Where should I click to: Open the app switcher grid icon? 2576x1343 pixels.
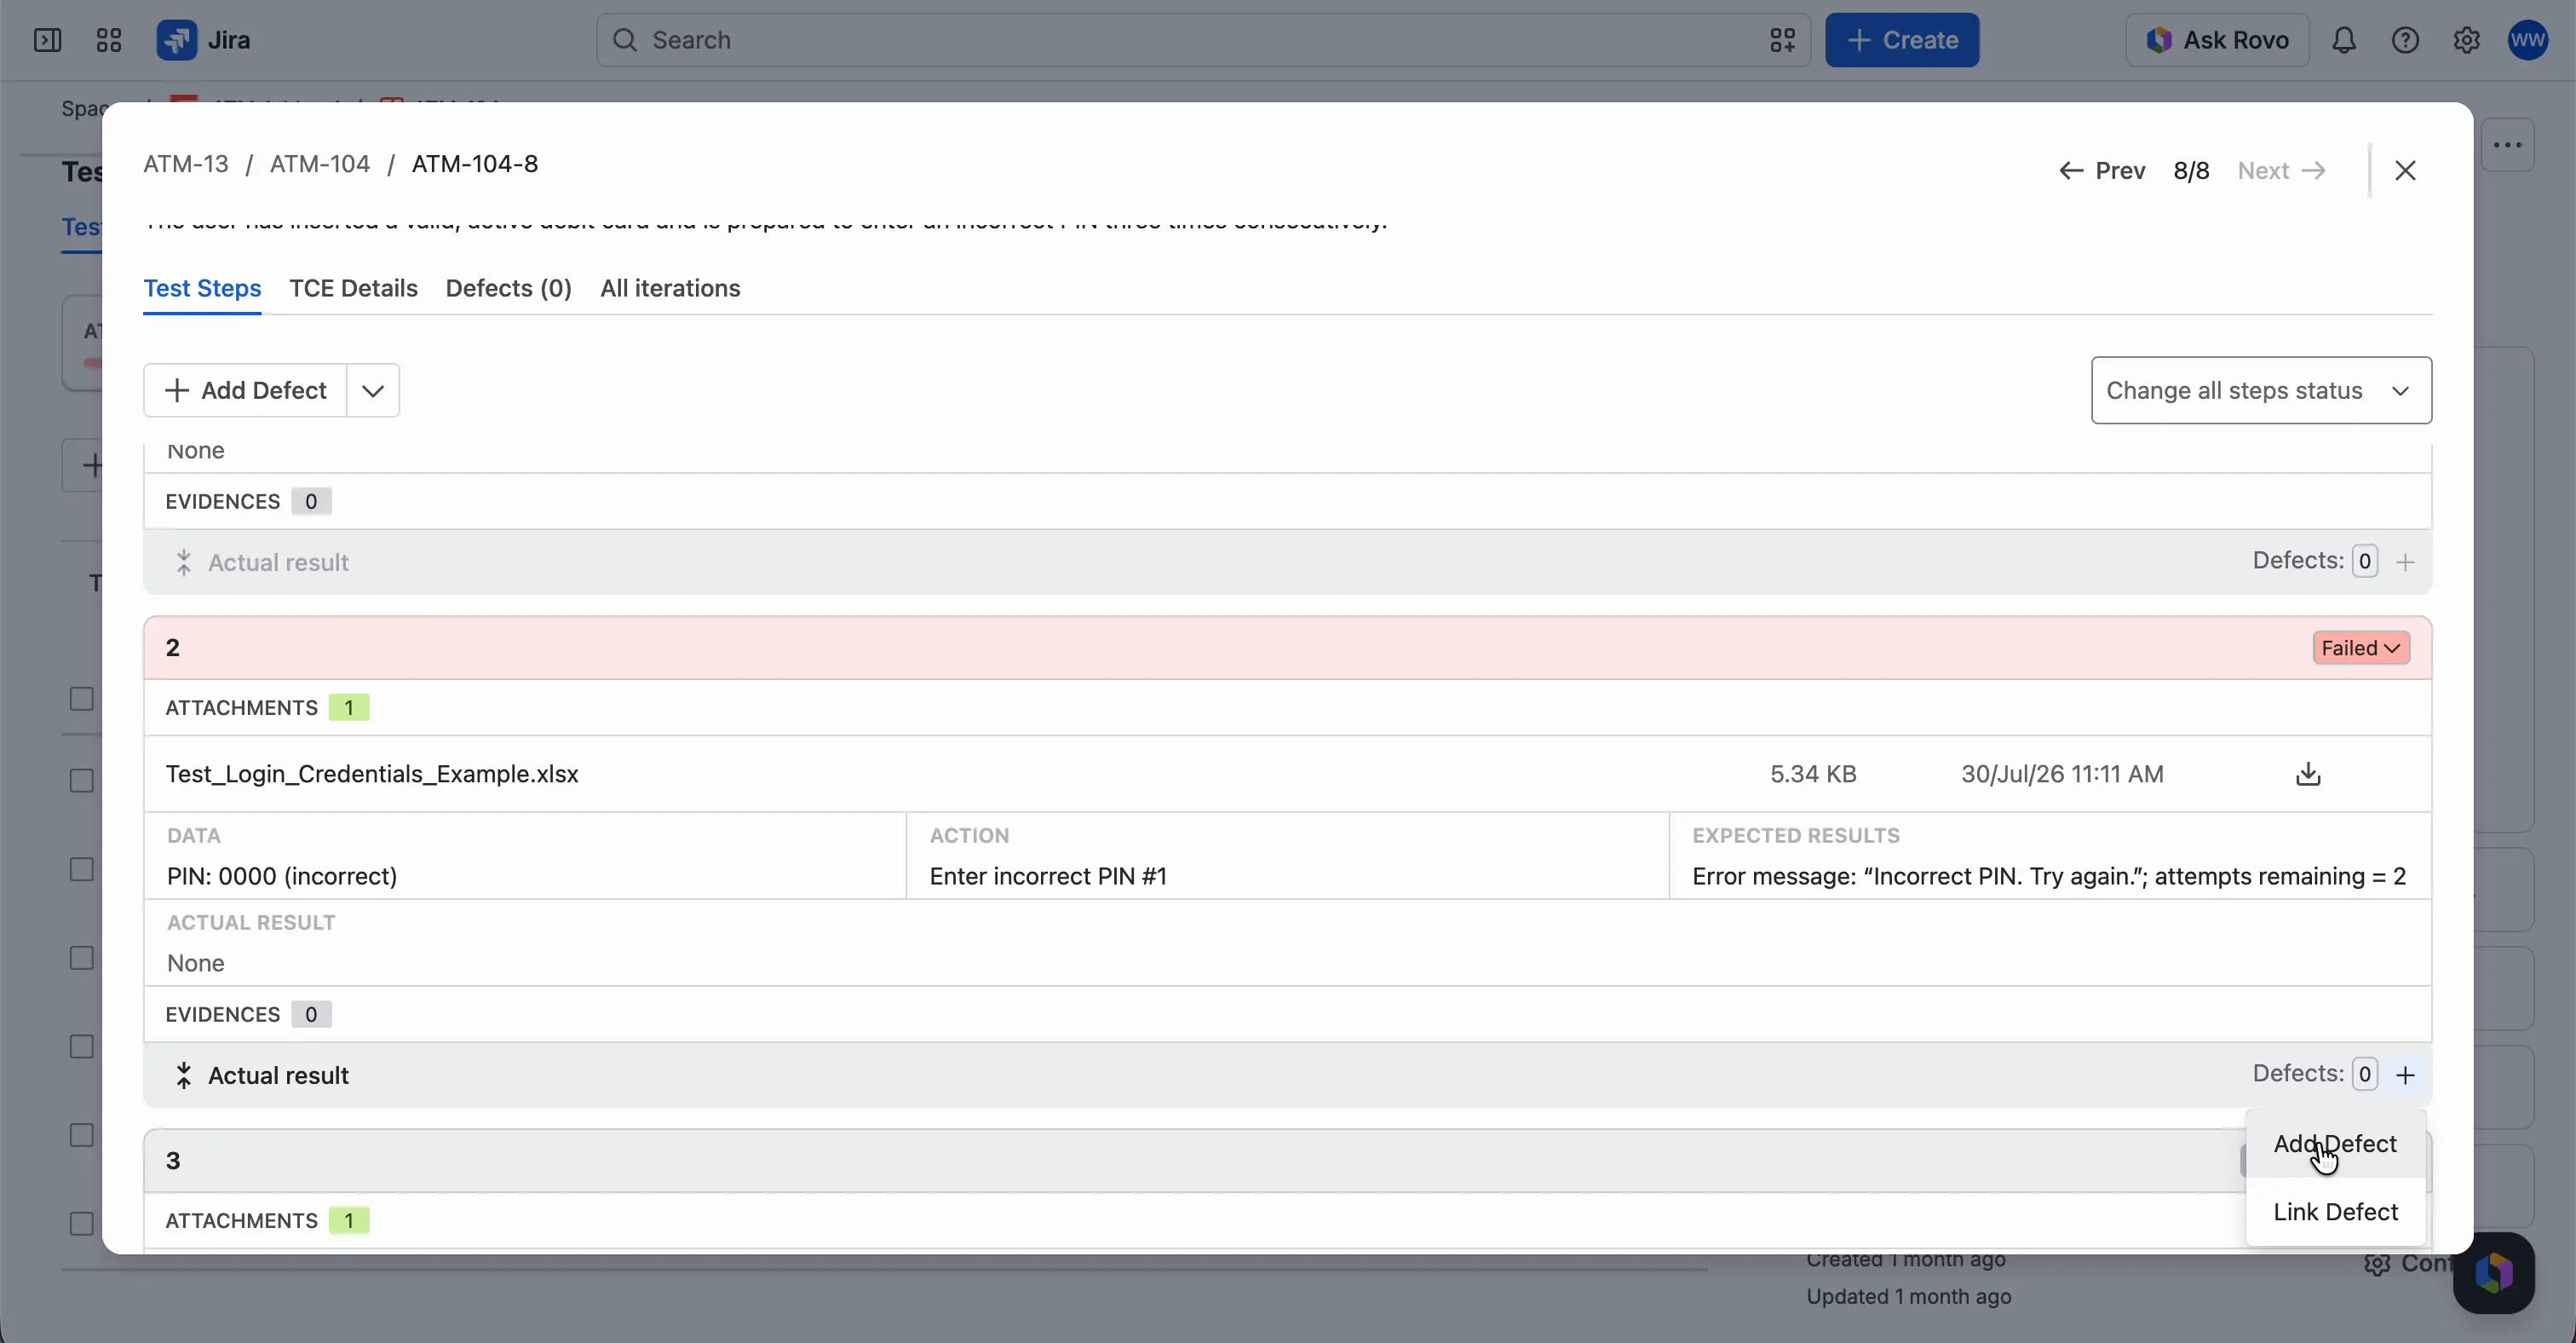(108, 40)
